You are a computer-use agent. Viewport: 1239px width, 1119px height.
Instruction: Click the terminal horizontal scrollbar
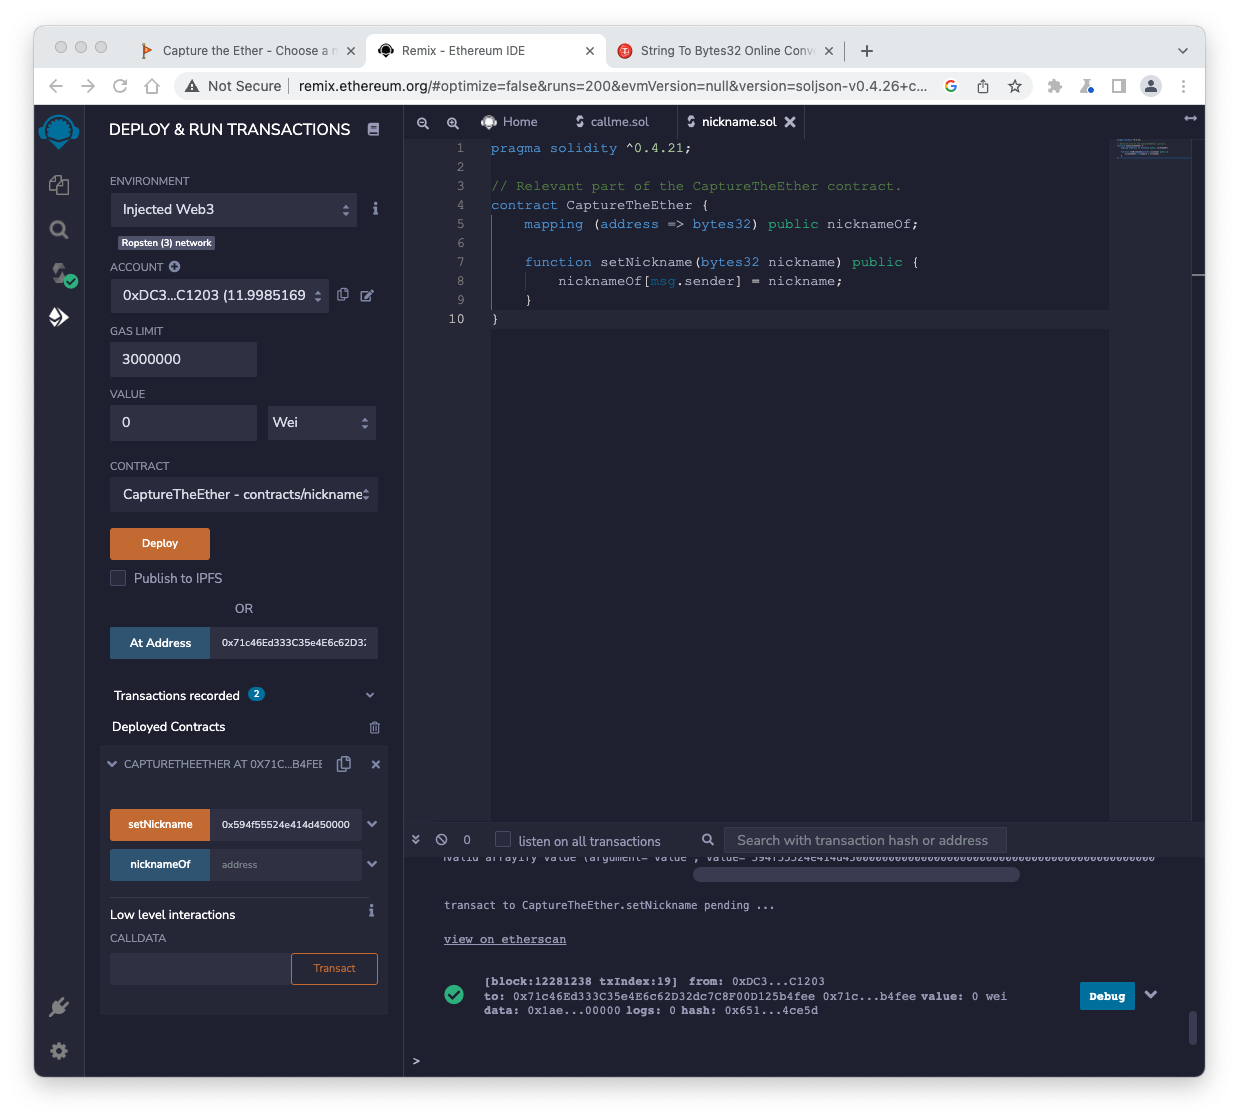coord(856,875)
